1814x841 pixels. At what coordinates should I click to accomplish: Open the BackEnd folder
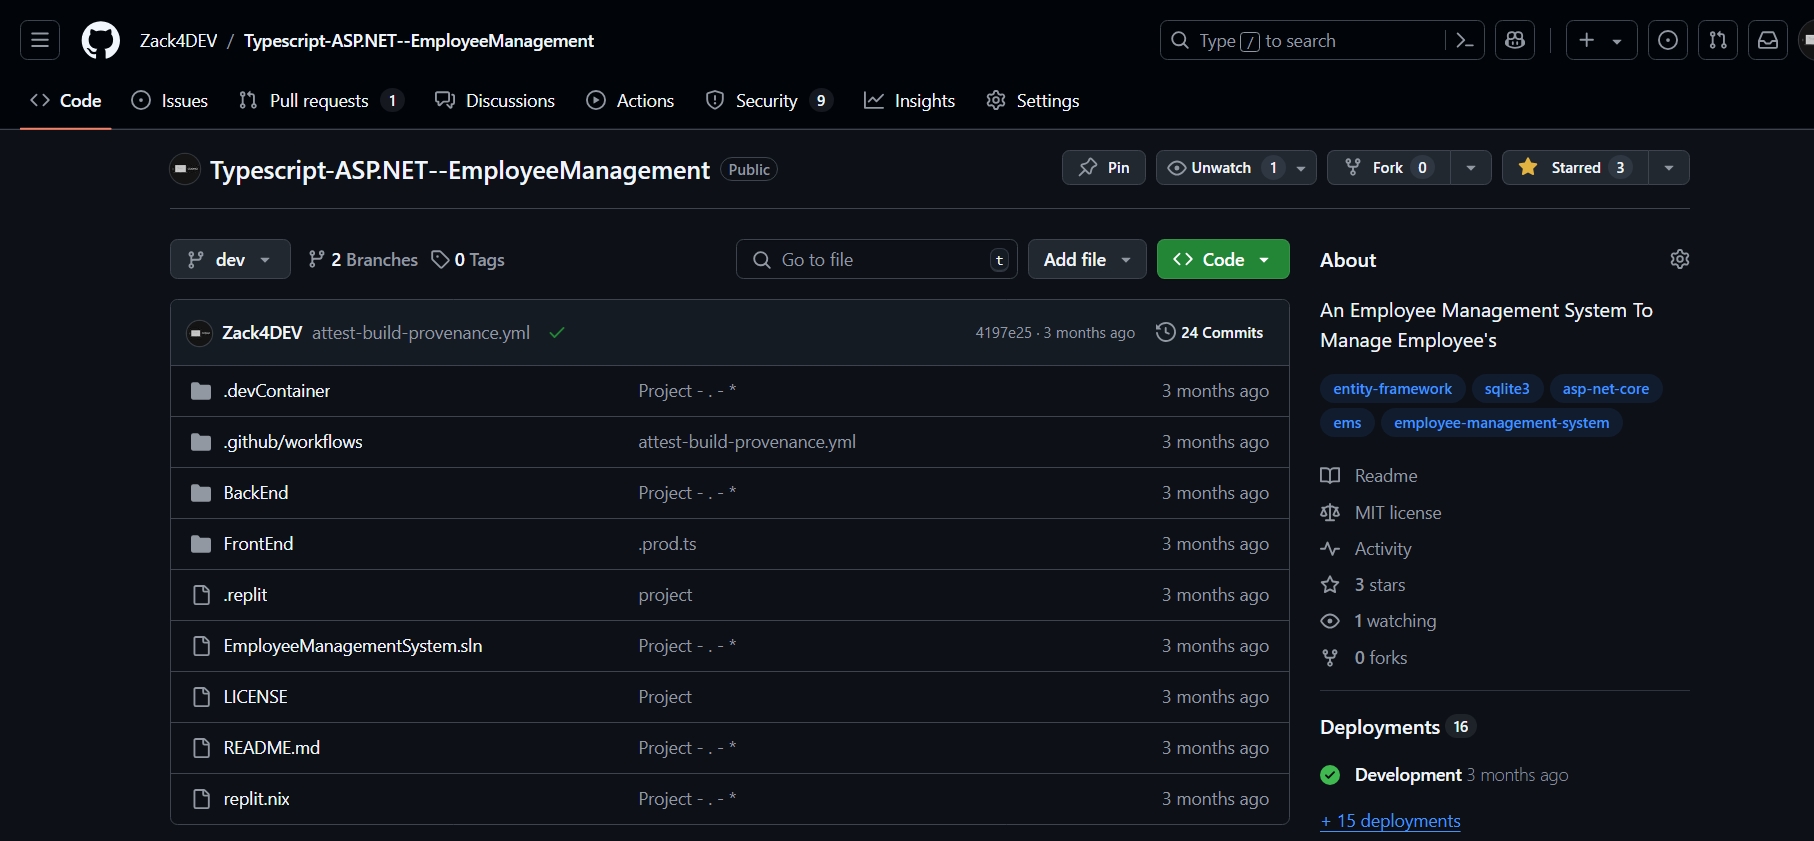256,493
